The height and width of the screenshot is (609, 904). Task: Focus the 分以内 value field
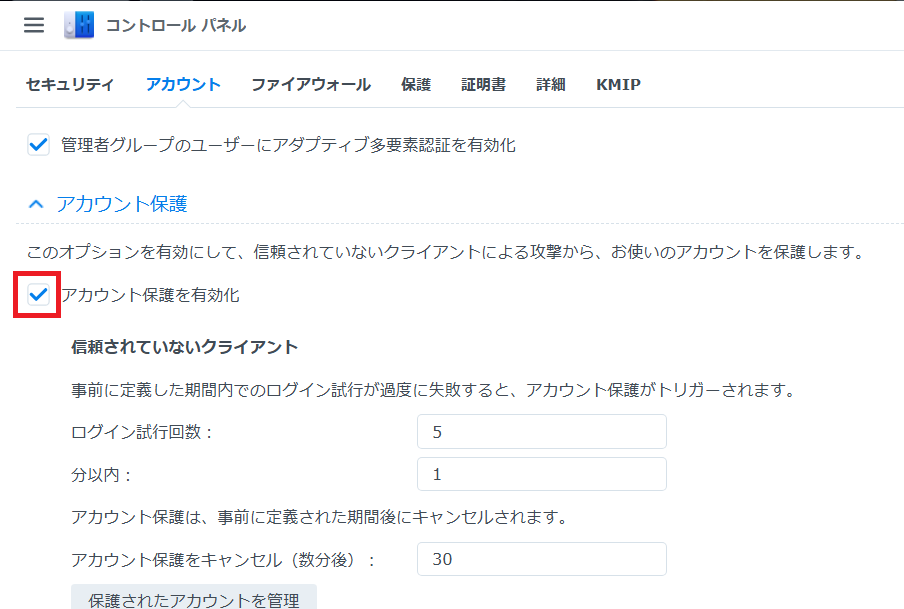point(542,474)
